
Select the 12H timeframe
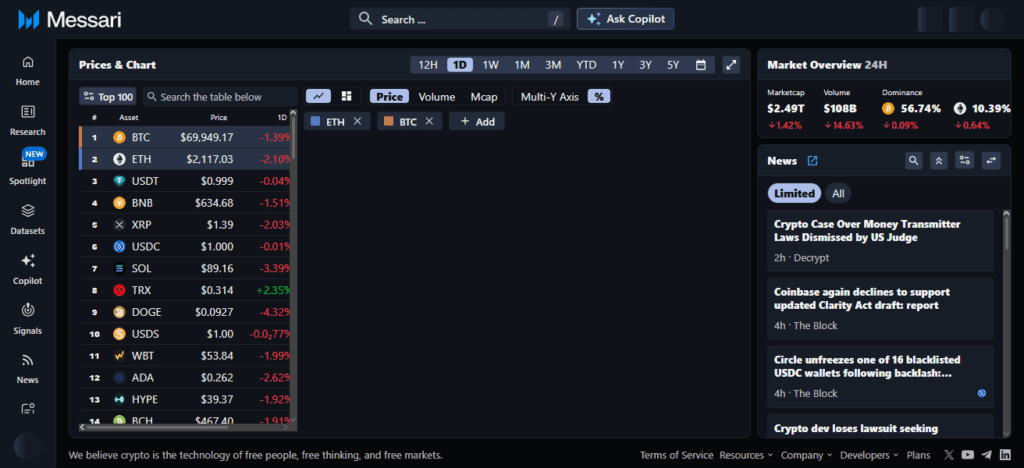pos(428,65)
